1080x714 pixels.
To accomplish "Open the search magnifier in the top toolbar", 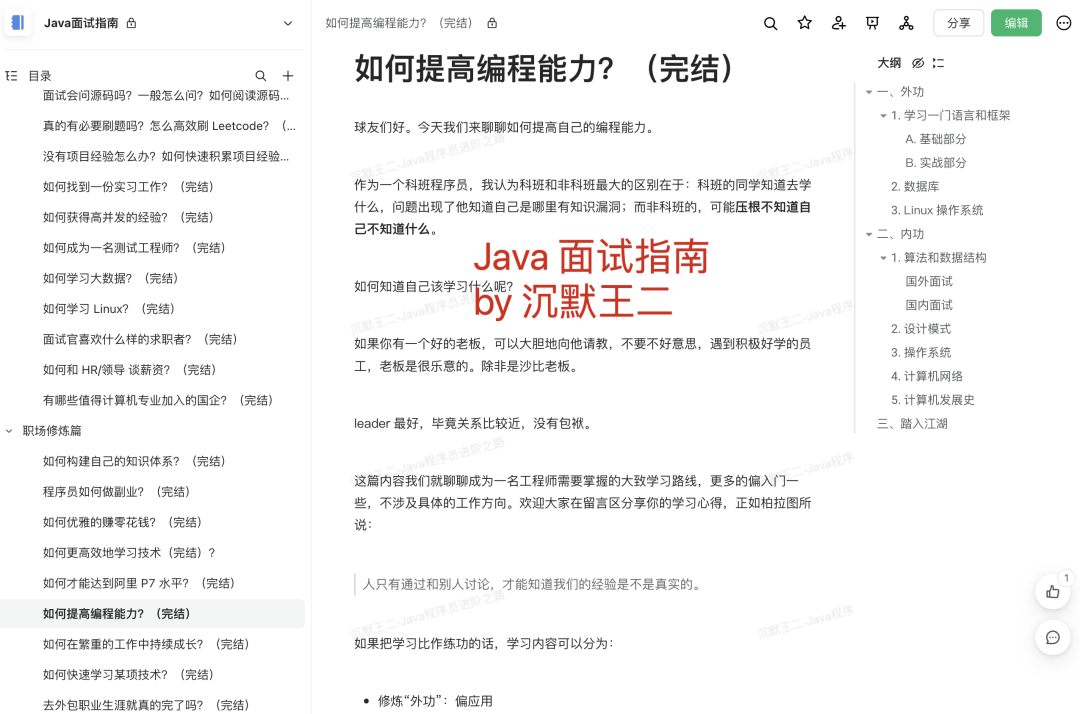I will 771,23.
